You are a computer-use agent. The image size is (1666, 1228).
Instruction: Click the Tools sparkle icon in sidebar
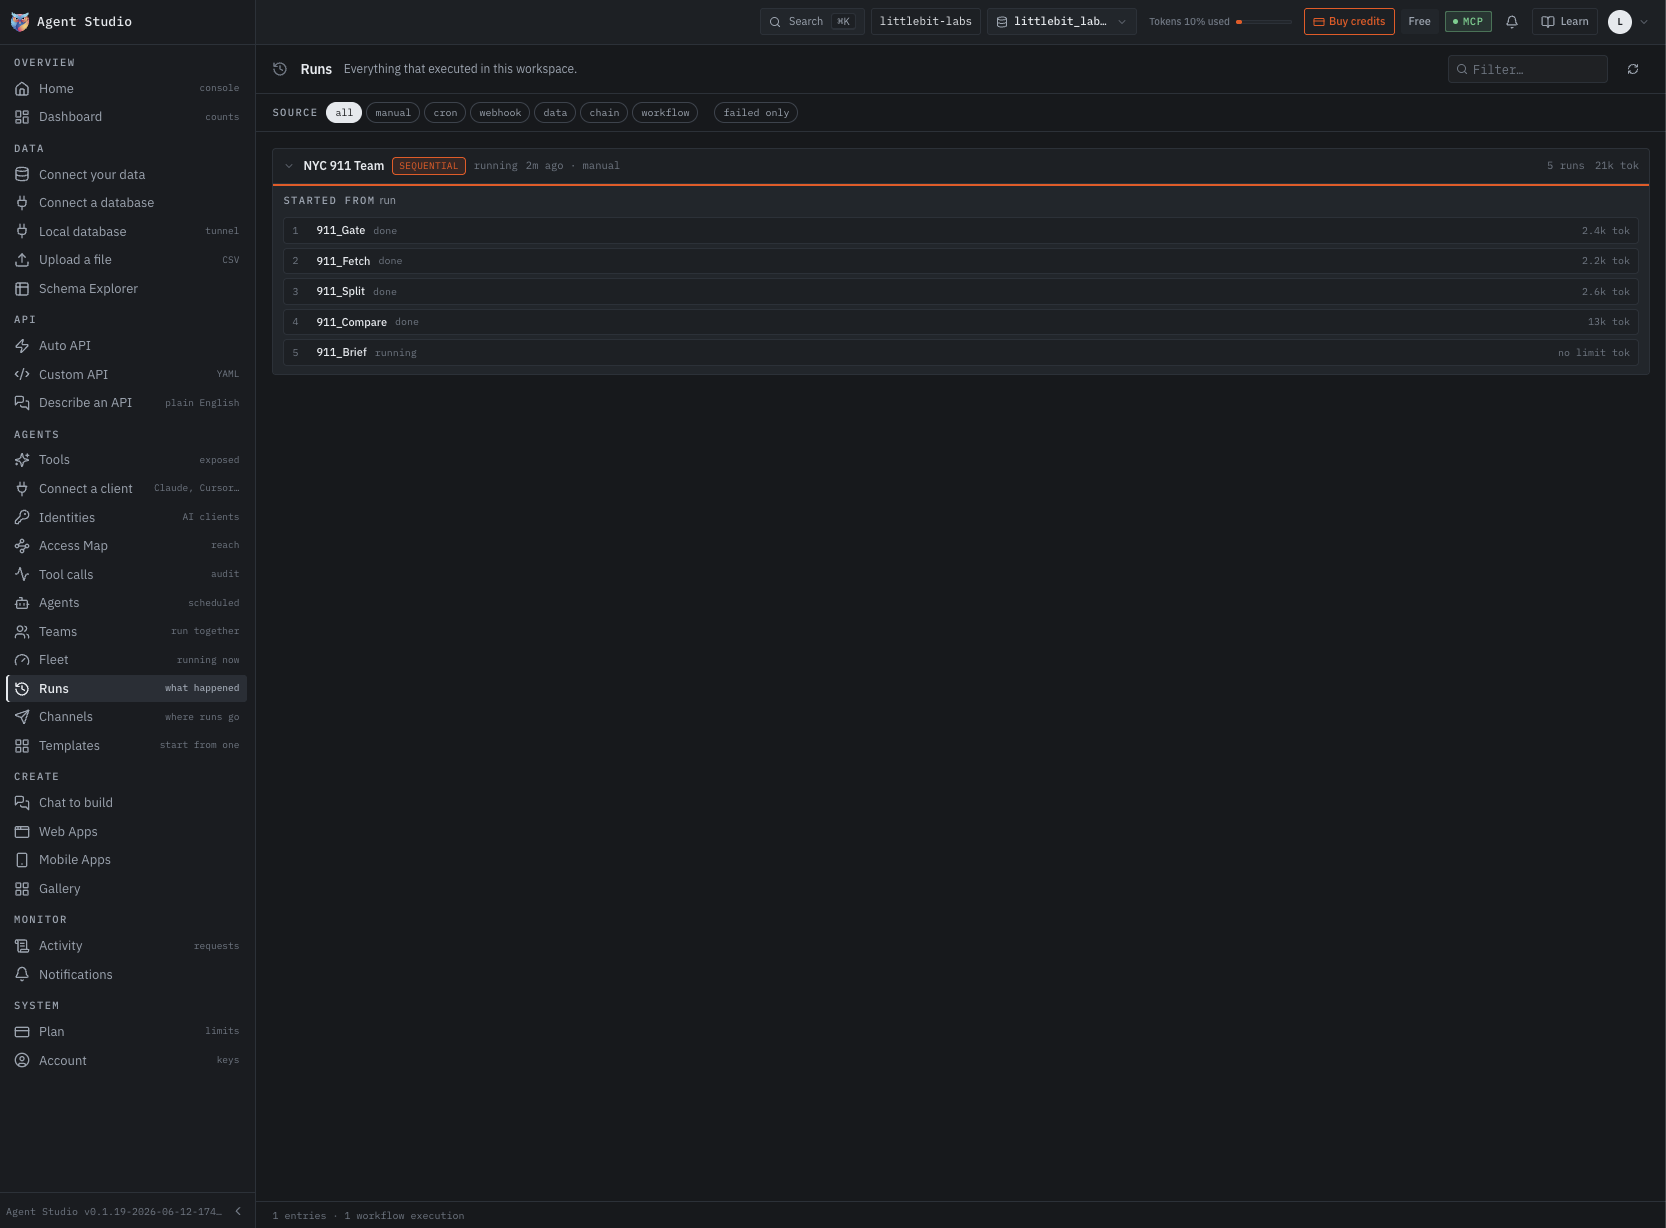click(x=22, y=460)
